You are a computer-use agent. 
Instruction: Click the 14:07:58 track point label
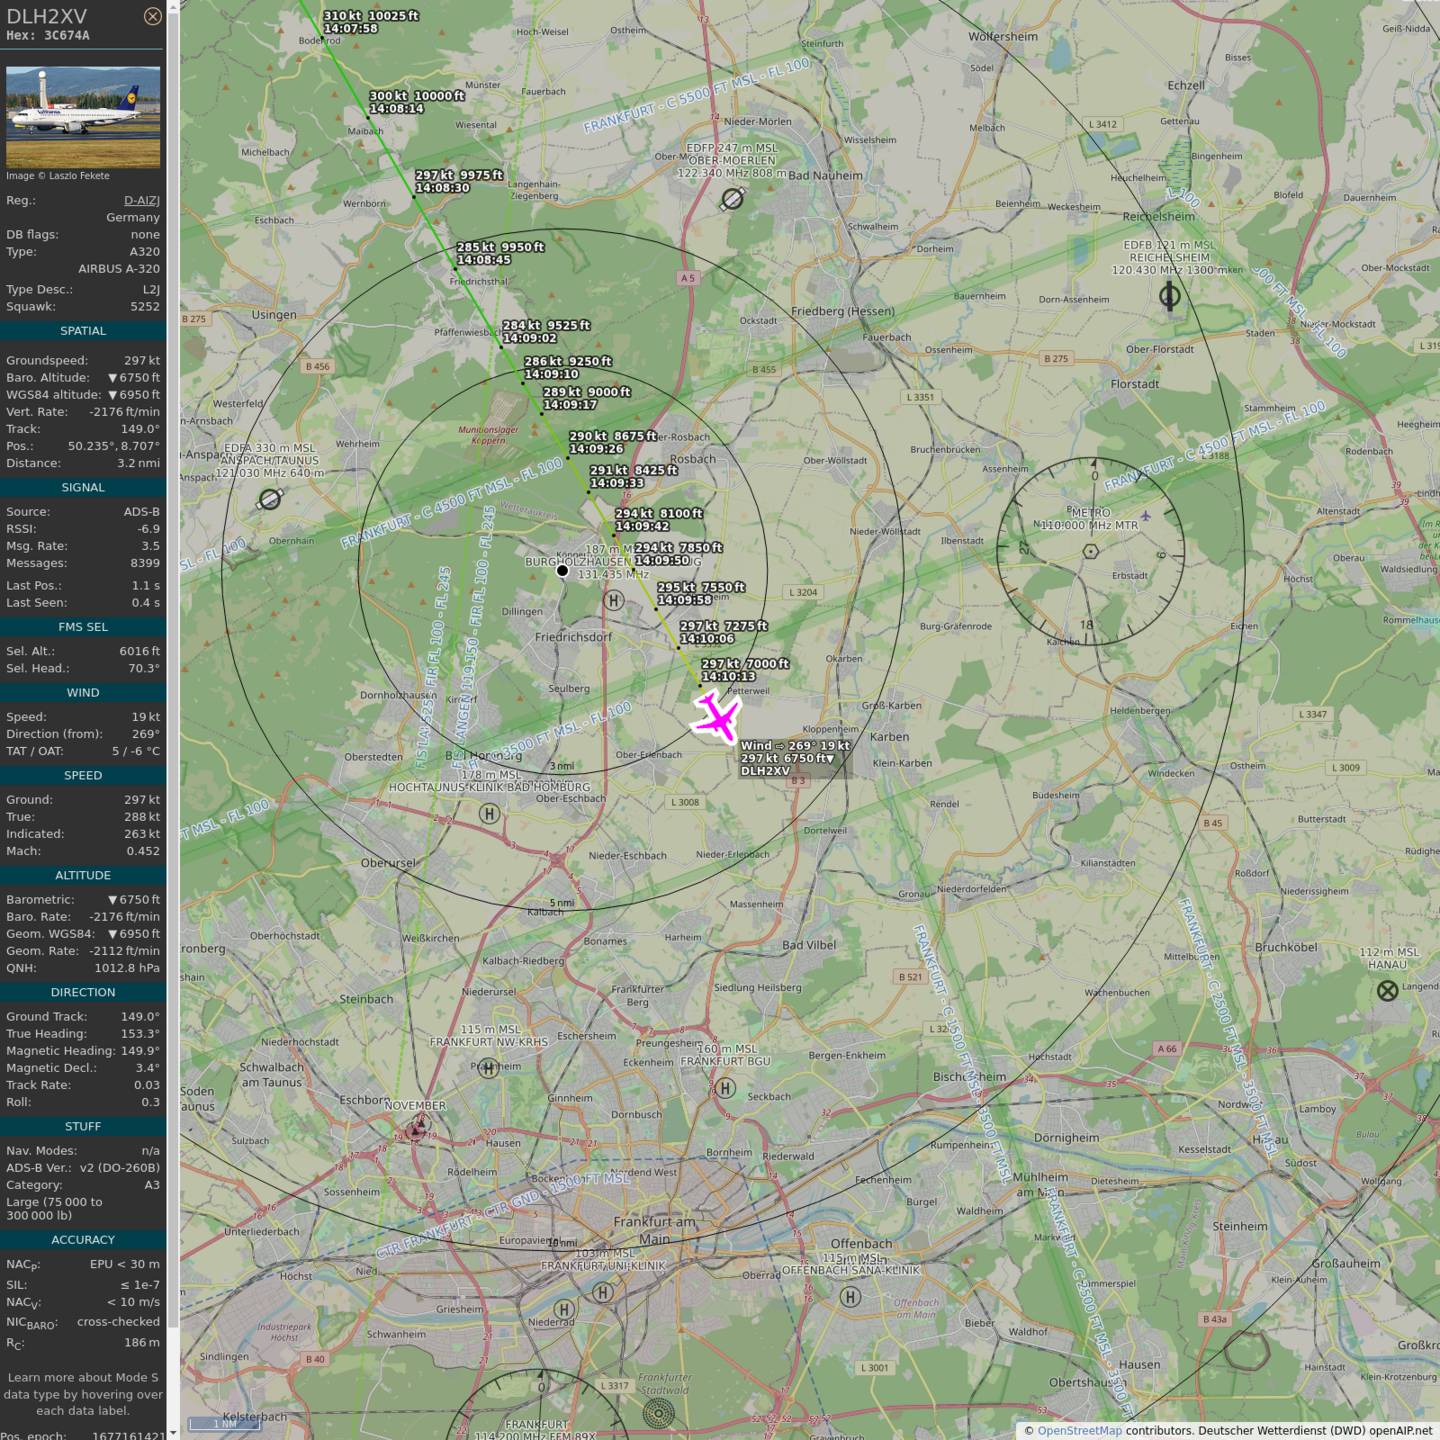click(x=351, y=29)
